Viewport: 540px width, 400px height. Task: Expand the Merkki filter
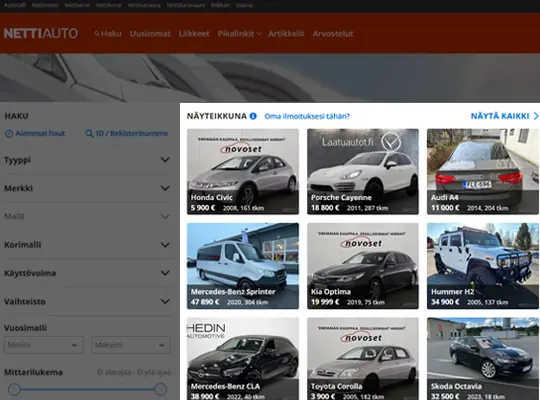(x=87, y=188)
